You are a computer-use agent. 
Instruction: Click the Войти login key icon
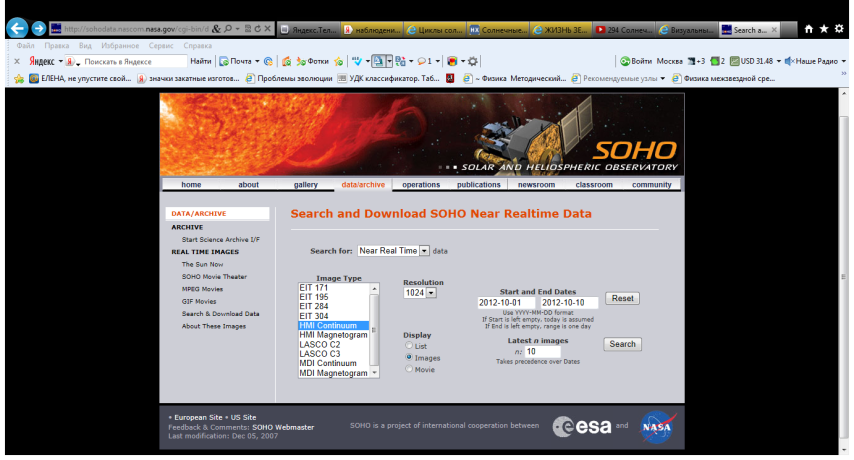coord(625,62)
